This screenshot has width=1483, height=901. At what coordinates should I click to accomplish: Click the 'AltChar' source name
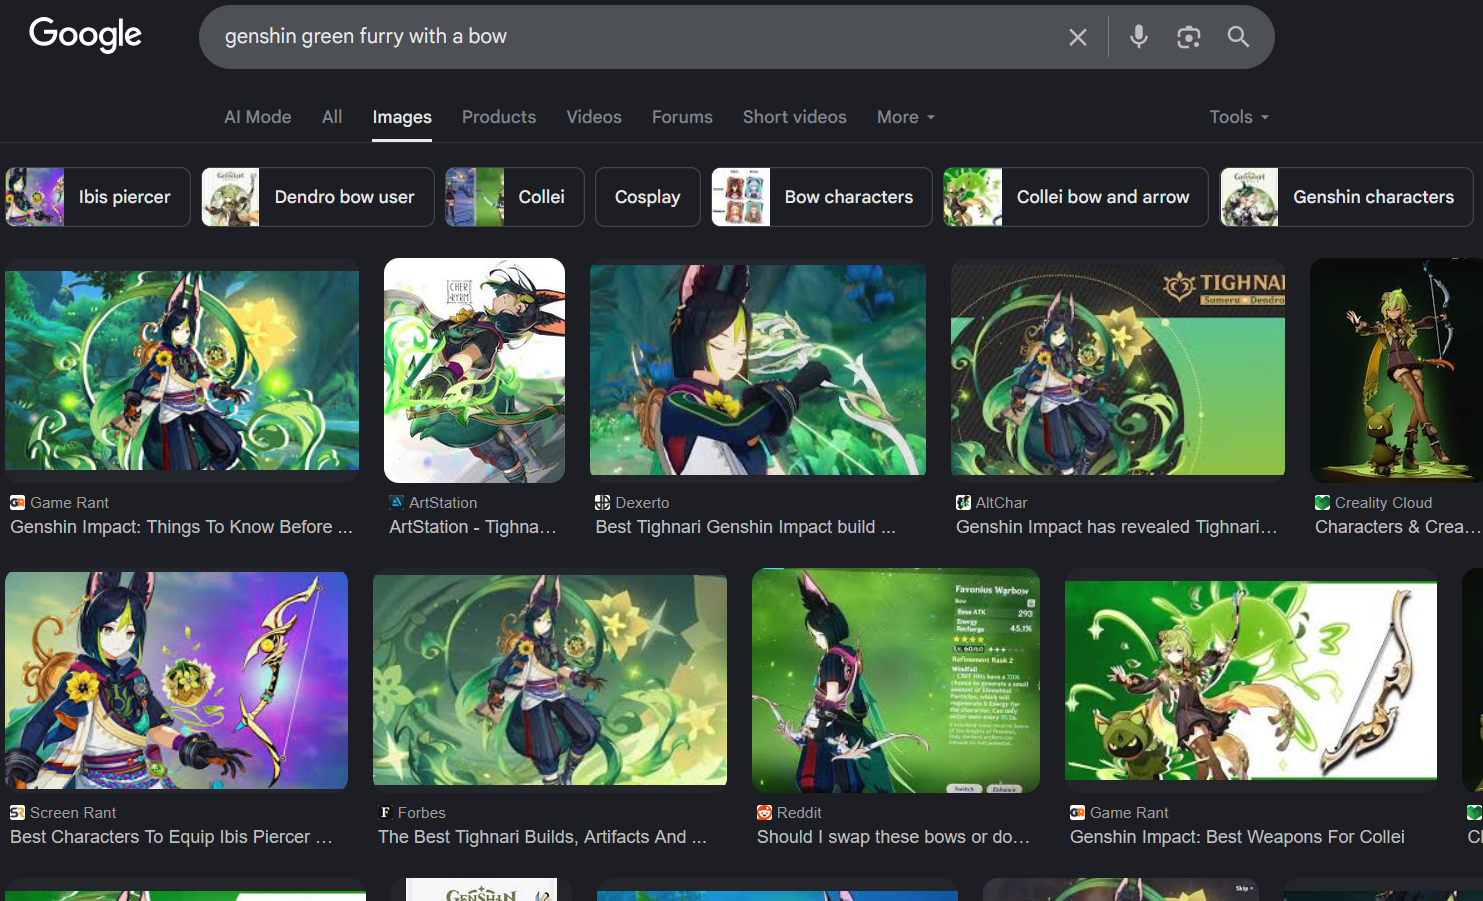1001,503
